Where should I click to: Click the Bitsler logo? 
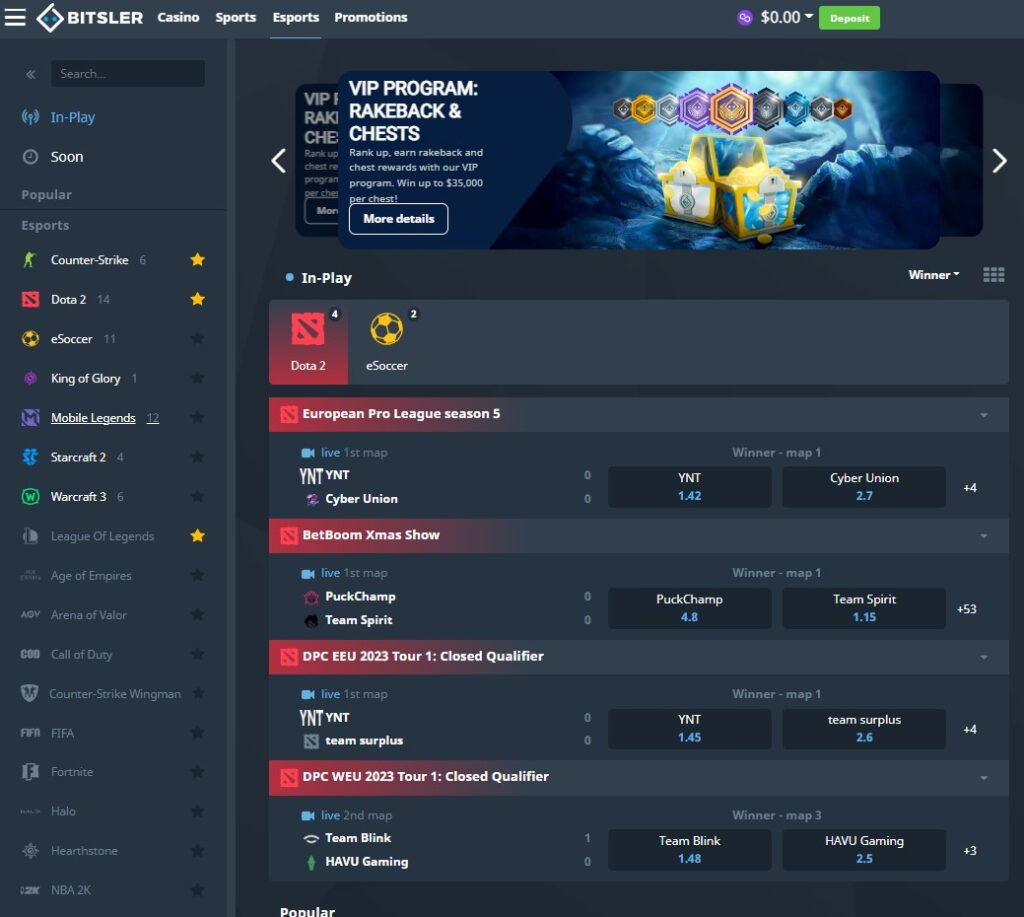[x=89, y=18]
